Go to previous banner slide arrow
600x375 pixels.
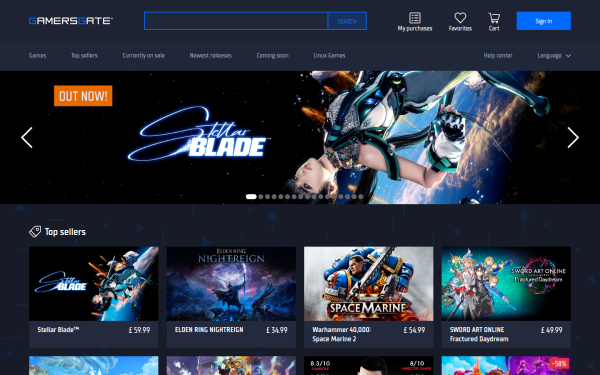pos(27,137)
